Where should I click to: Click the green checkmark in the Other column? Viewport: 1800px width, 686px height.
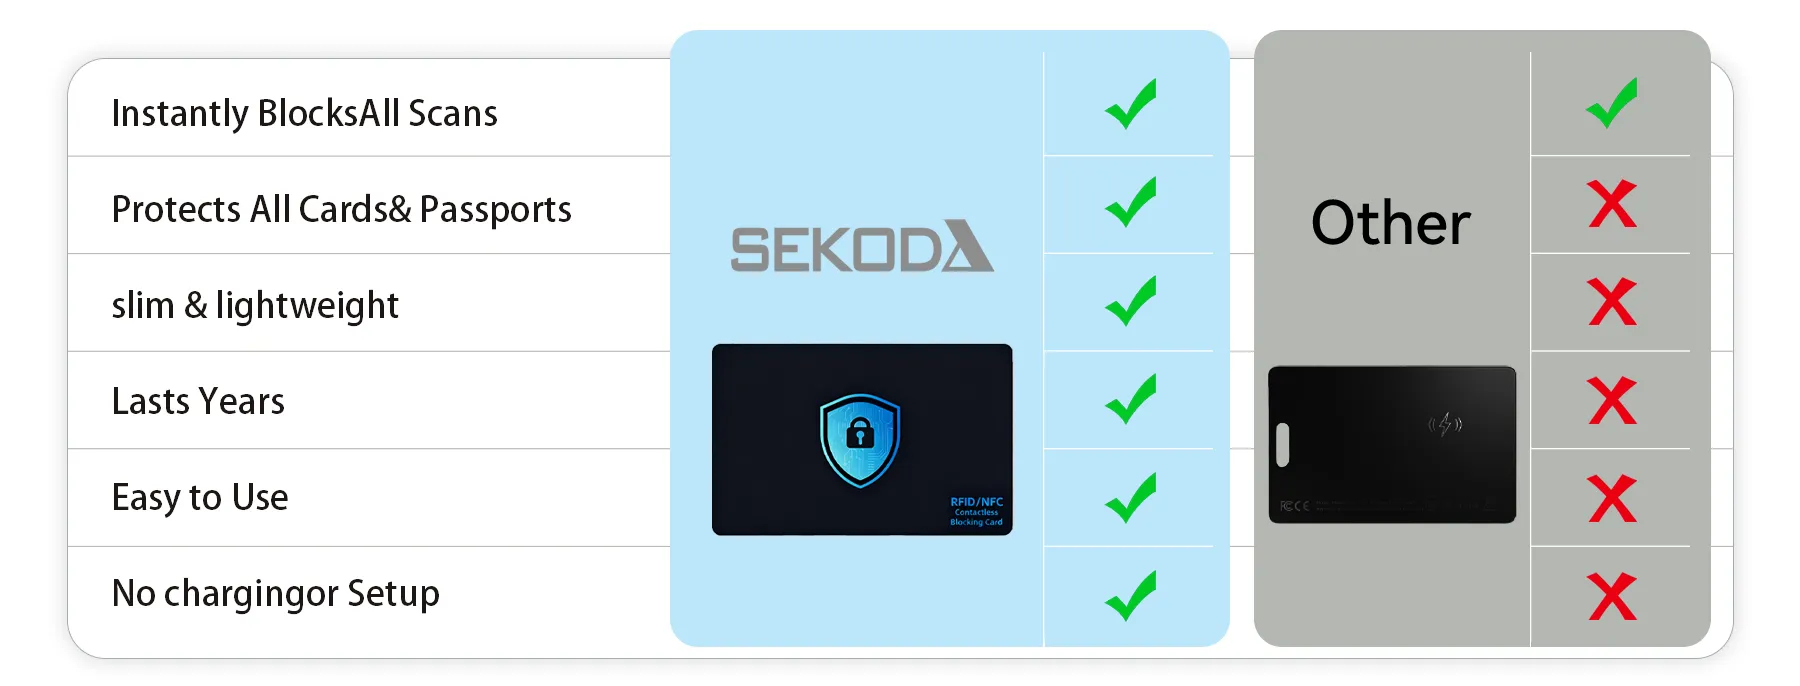pos(1612,103)
